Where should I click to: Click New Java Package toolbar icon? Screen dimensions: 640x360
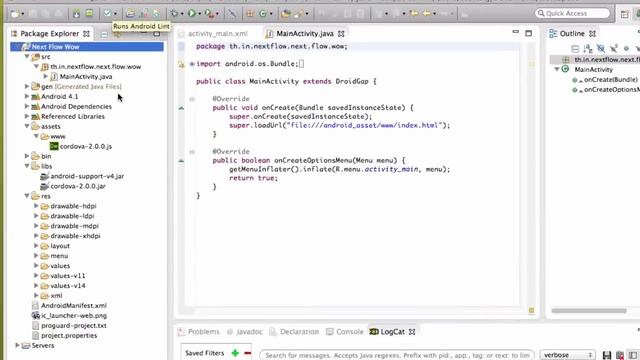250,13
